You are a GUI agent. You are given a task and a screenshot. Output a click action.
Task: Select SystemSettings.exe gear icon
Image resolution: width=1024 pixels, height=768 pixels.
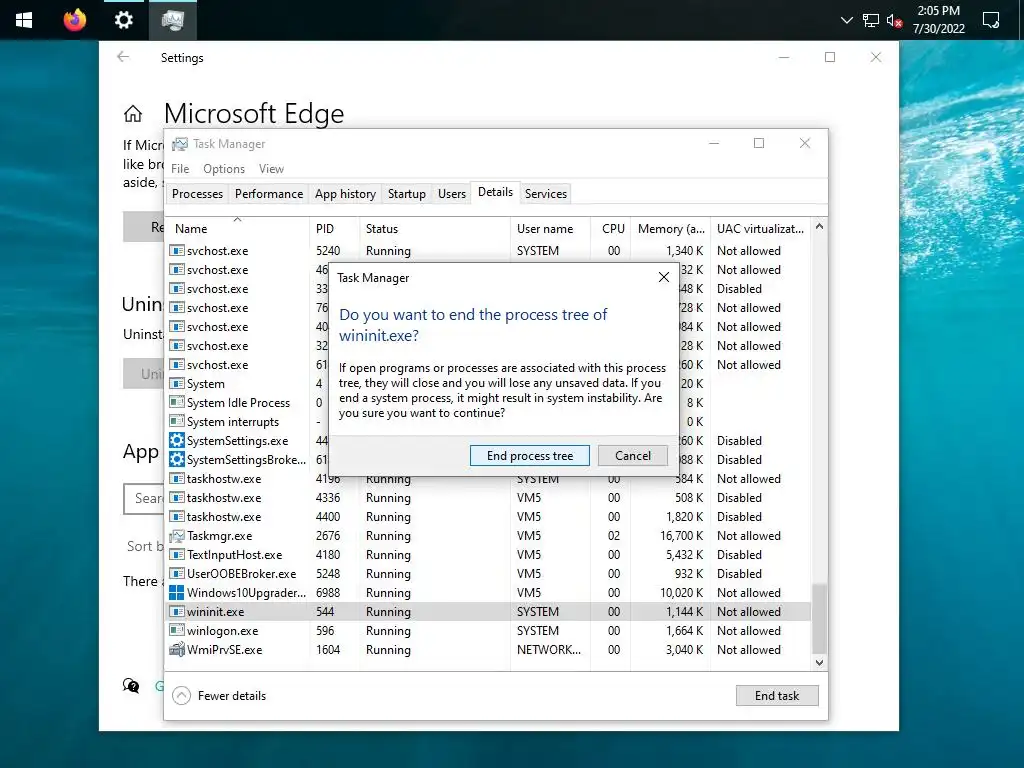point(176,440)
